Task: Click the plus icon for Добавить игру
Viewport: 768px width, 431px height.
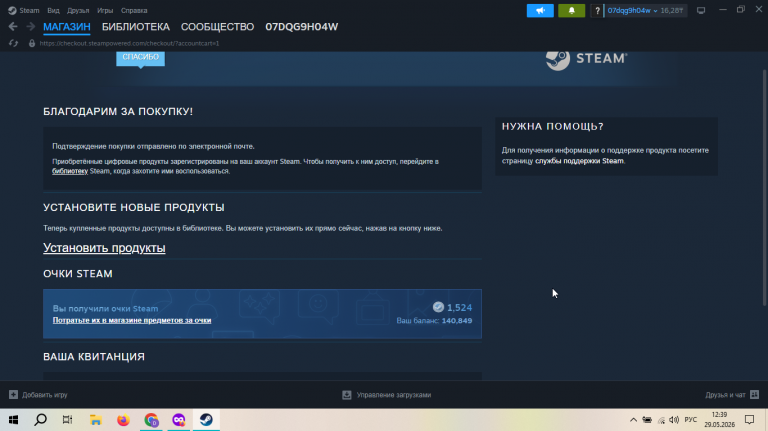Action: 13,395
